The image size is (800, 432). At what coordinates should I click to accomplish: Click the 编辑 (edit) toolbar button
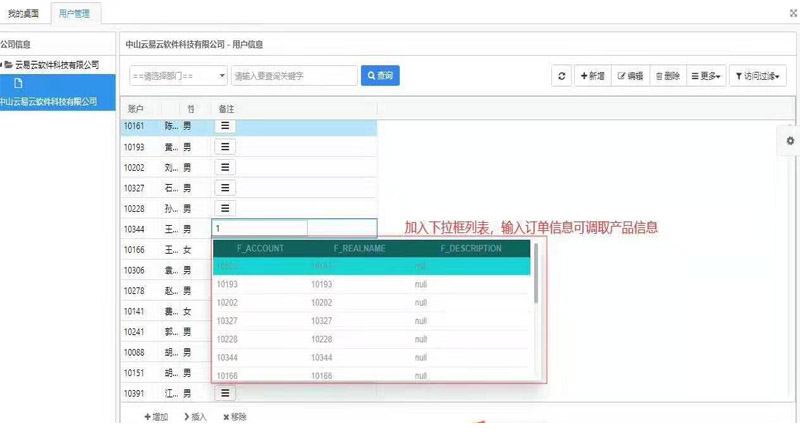pyautogui.click(x=630, y=76)
